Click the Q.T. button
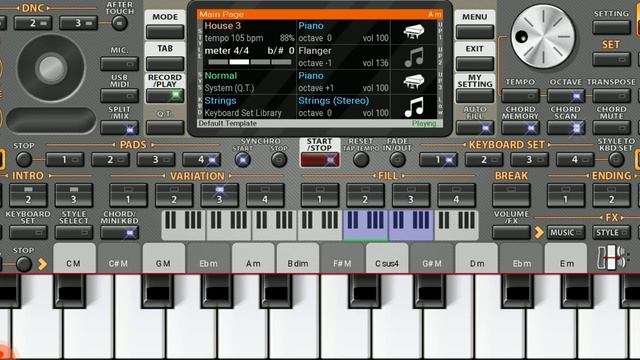 click(165, 128)
